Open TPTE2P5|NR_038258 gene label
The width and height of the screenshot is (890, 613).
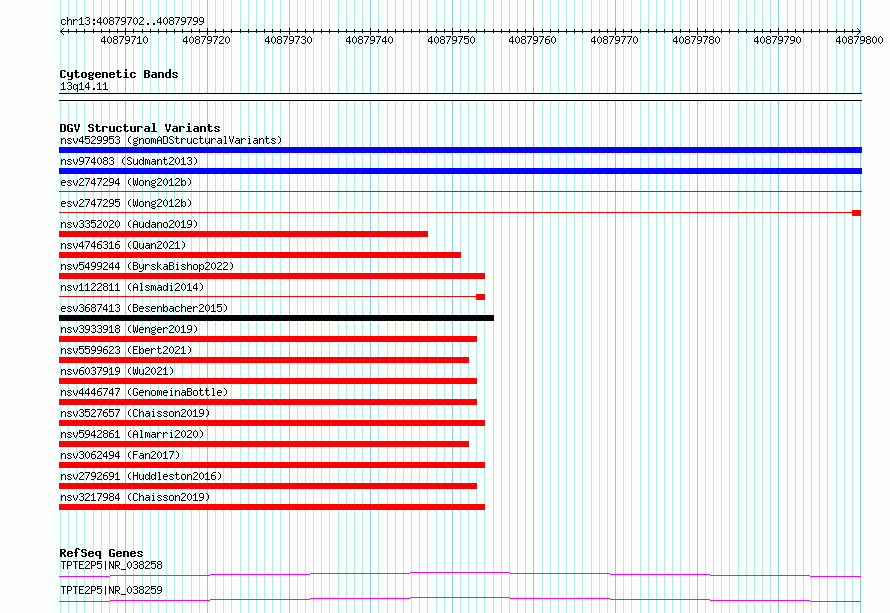[111, 565]
